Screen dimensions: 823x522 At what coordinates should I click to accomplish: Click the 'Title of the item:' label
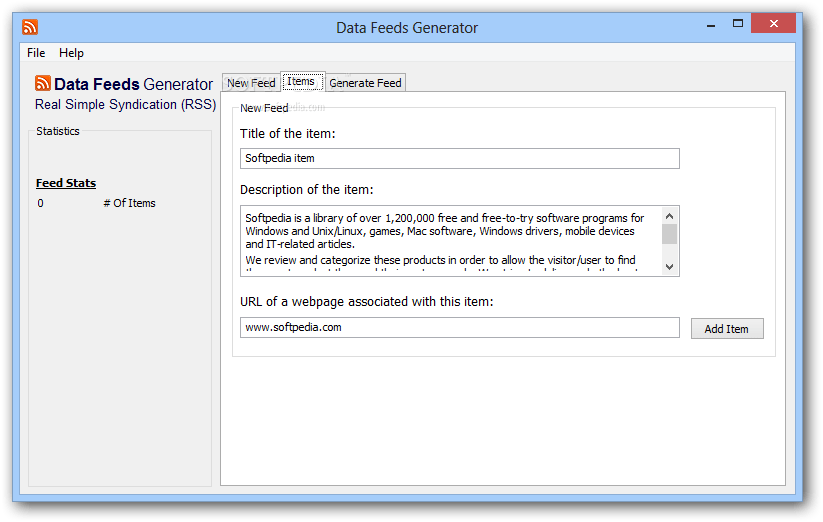288,134
